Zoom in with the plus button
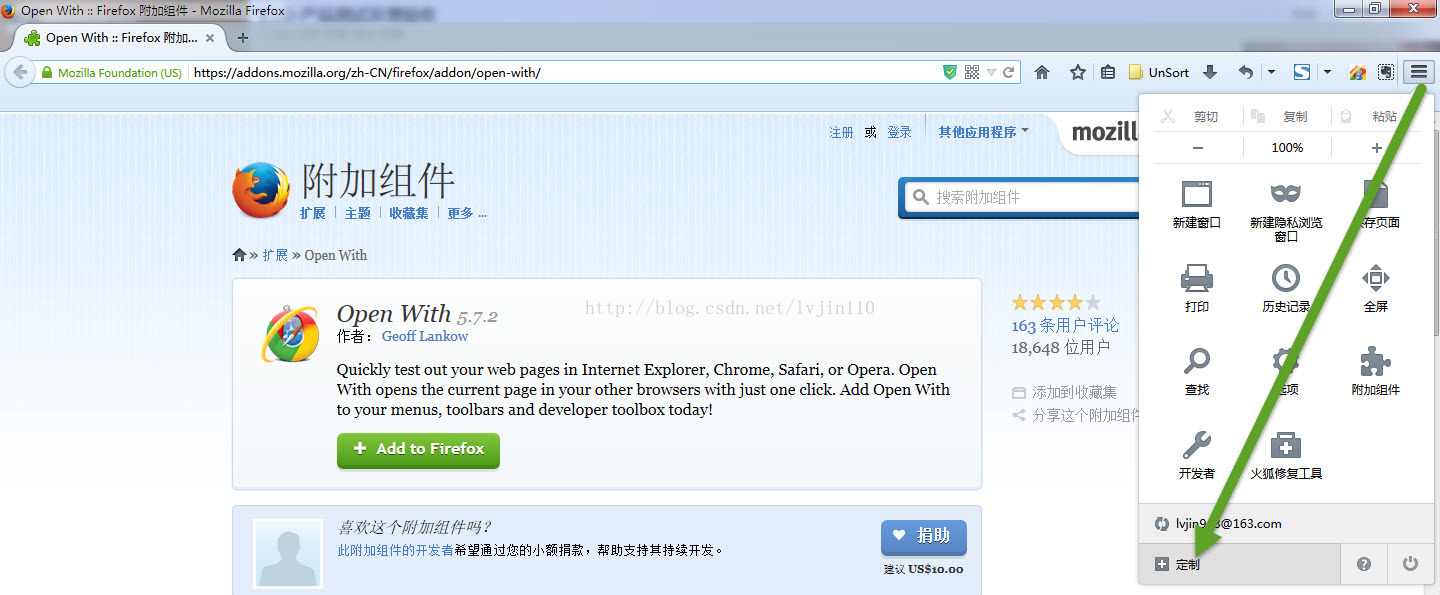 [x=1376, y=148]
